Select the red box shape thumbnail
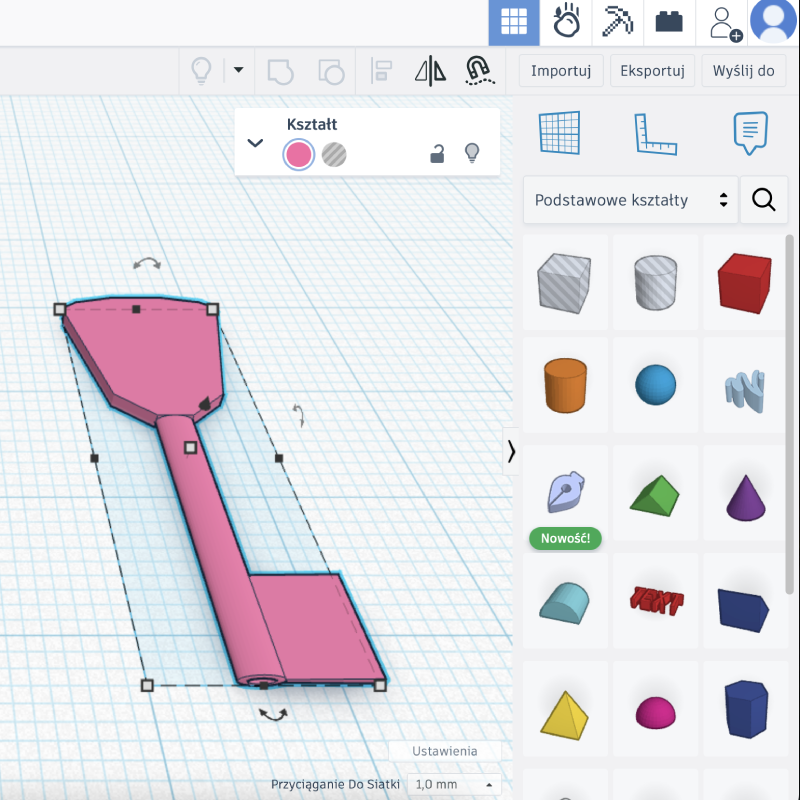 pyautogui.click(x=744, y=281)
